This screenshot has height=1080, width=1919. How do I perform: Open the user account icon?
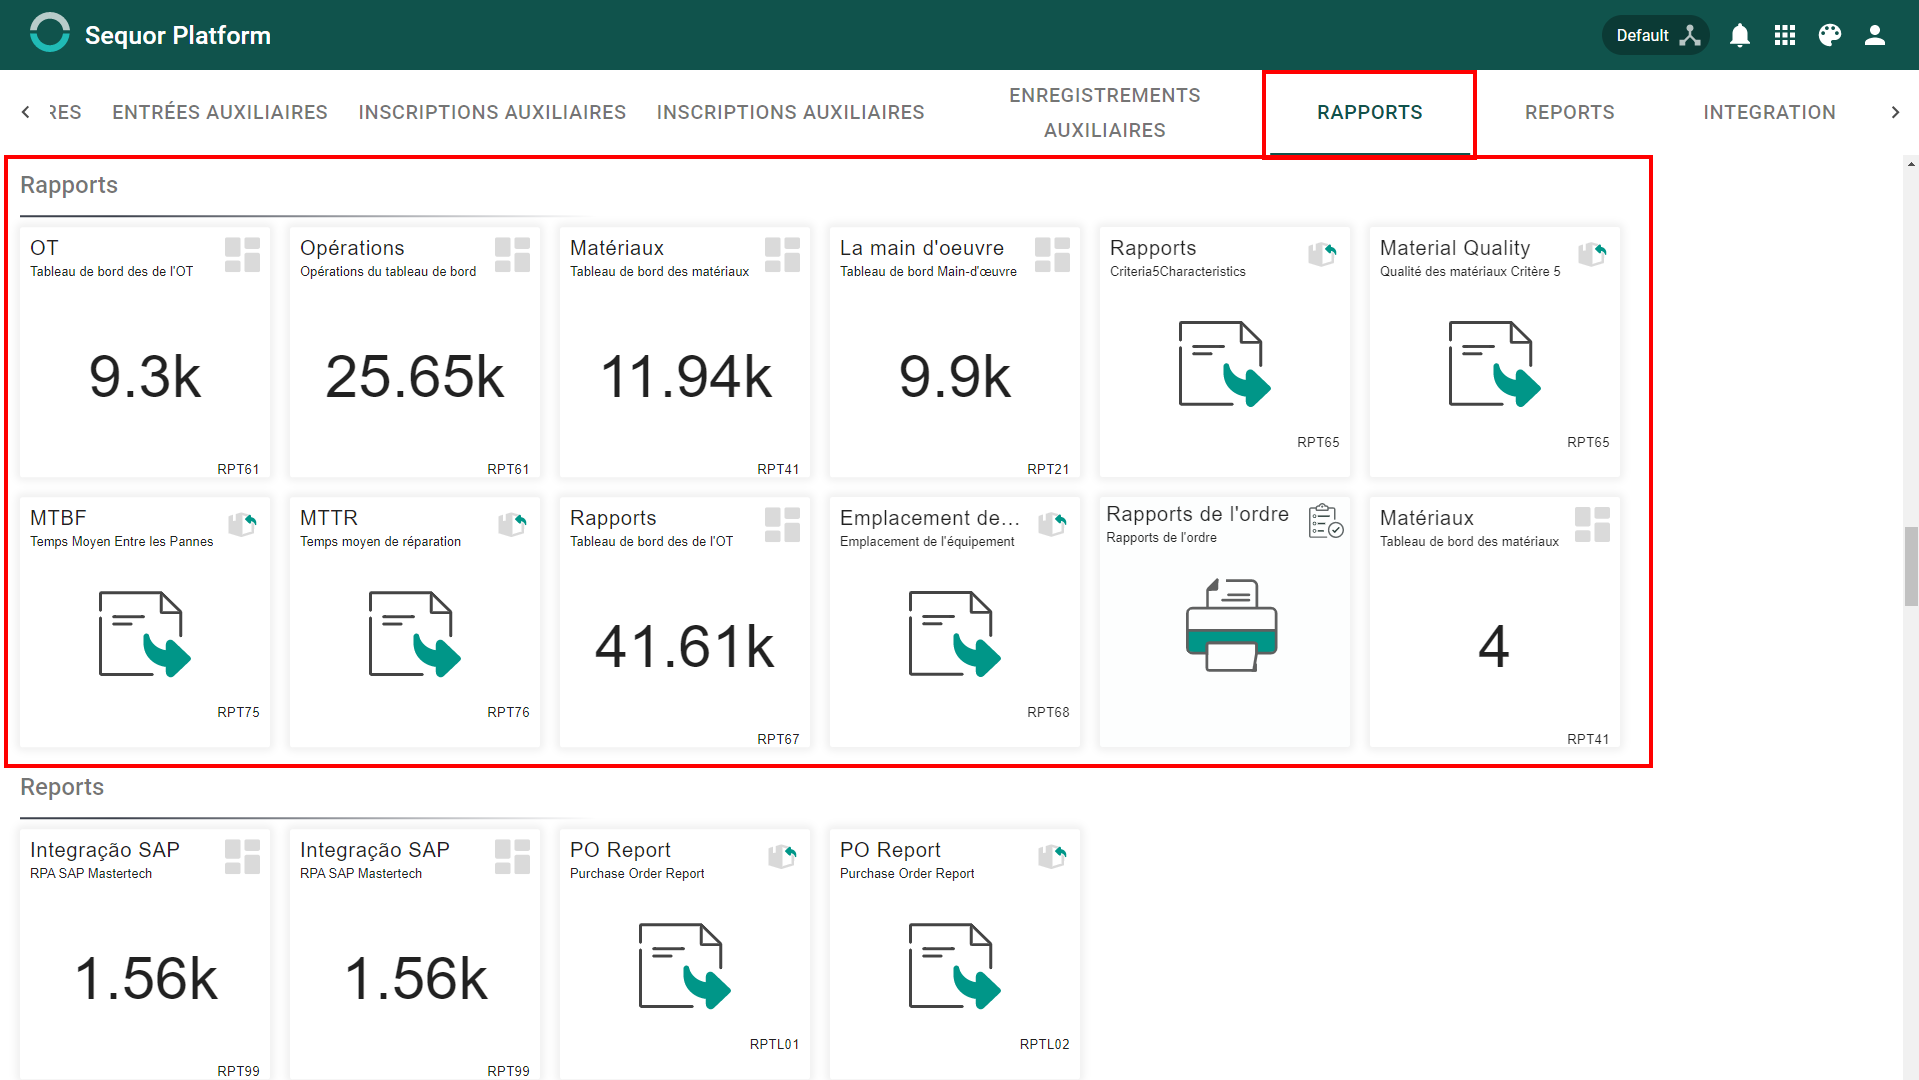pos(1875,36)
